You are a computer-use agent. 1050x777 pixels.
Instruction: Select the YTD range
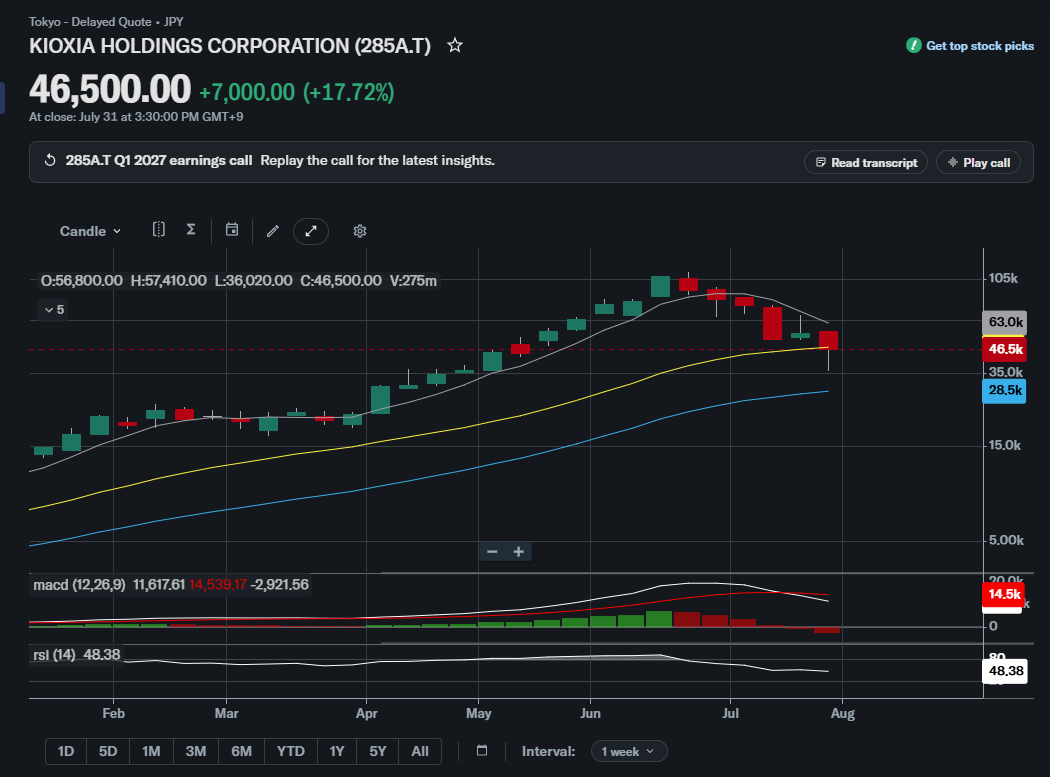tap(291, 752)
